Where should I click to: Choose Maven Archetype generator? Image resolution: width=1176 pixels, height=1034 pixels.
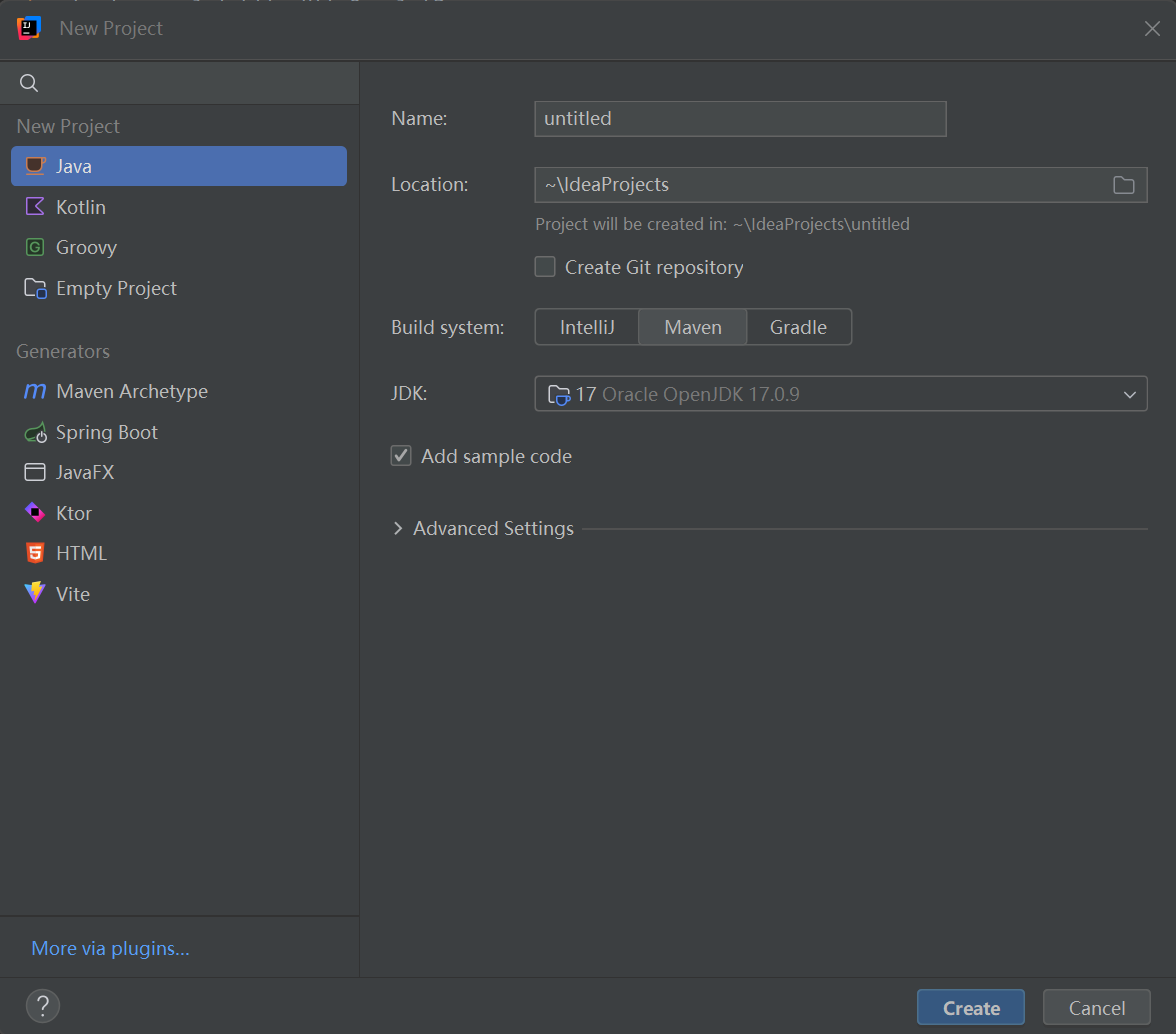178,391
